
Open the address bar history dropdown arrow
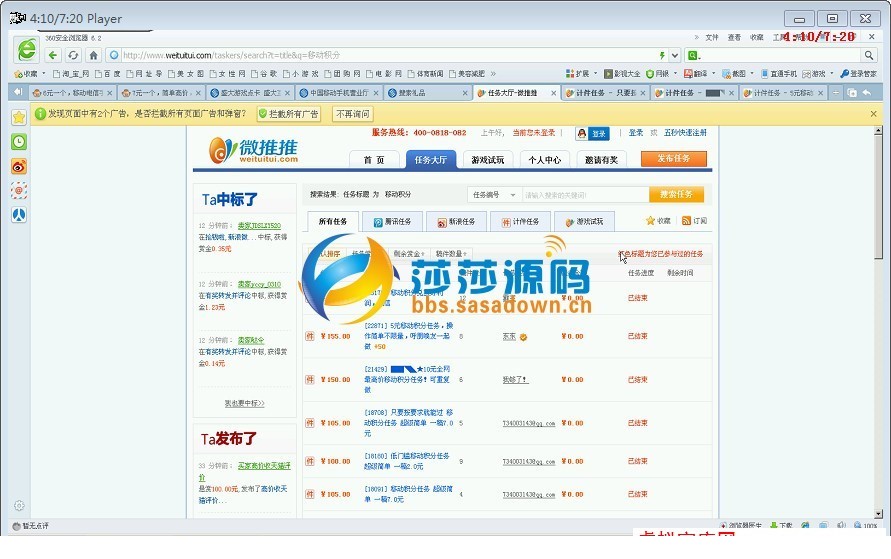coord(675,55)
